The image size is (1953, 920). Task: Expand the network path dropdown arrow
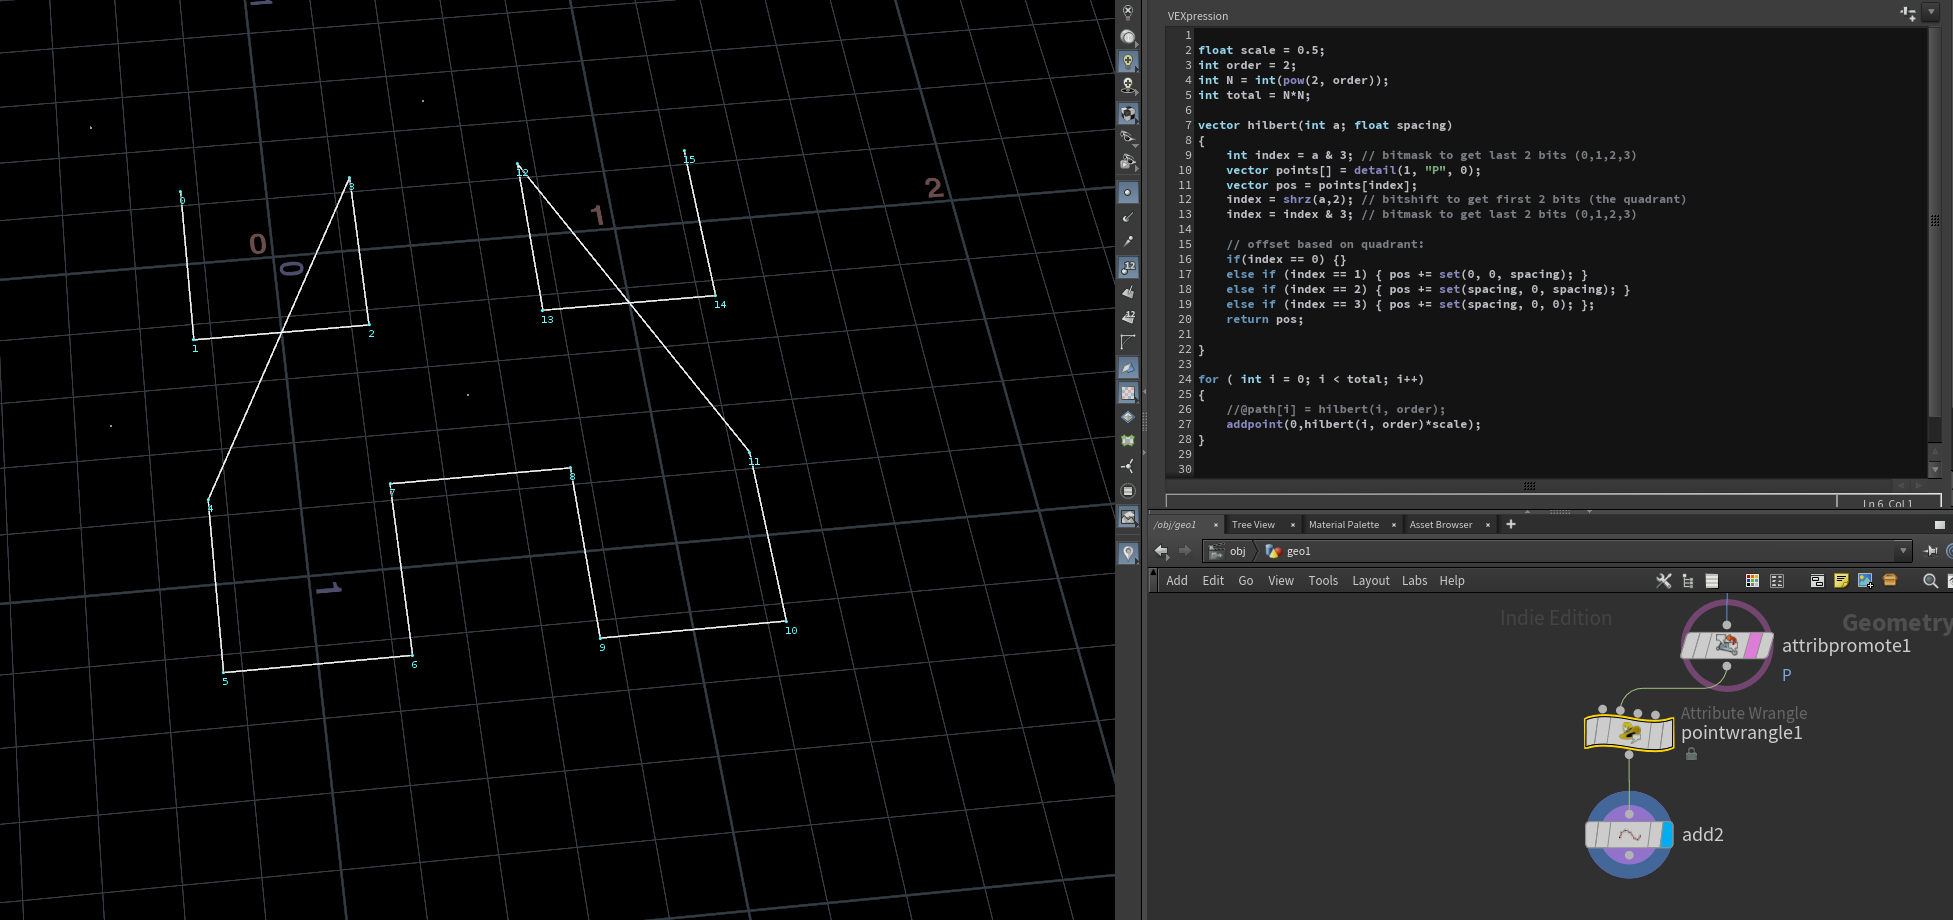click(x=1902, y=551)
